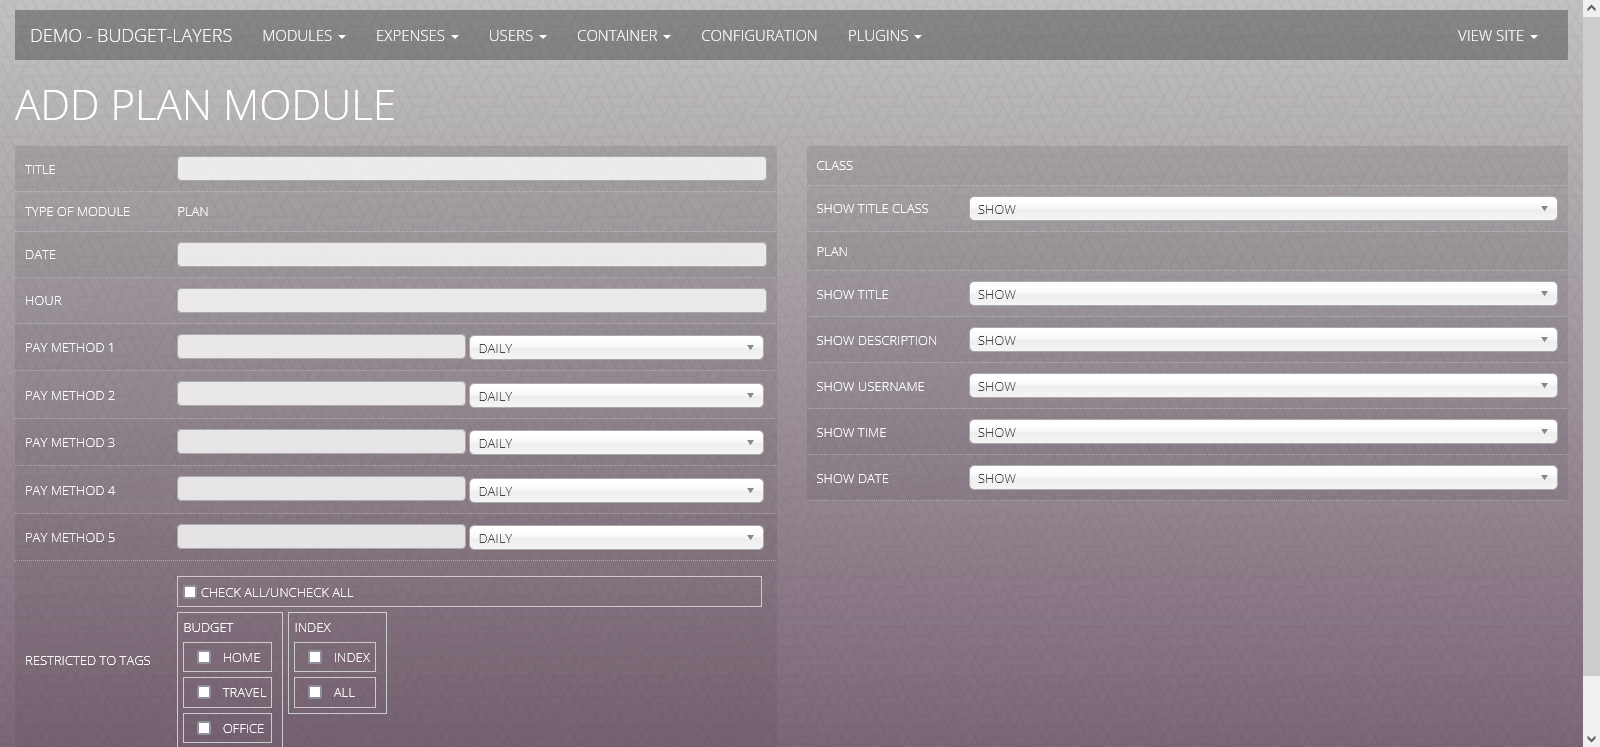The width and height of the screenshot is (1600, 747).
Task: Click into the Title input field
Action: [471, 169]
